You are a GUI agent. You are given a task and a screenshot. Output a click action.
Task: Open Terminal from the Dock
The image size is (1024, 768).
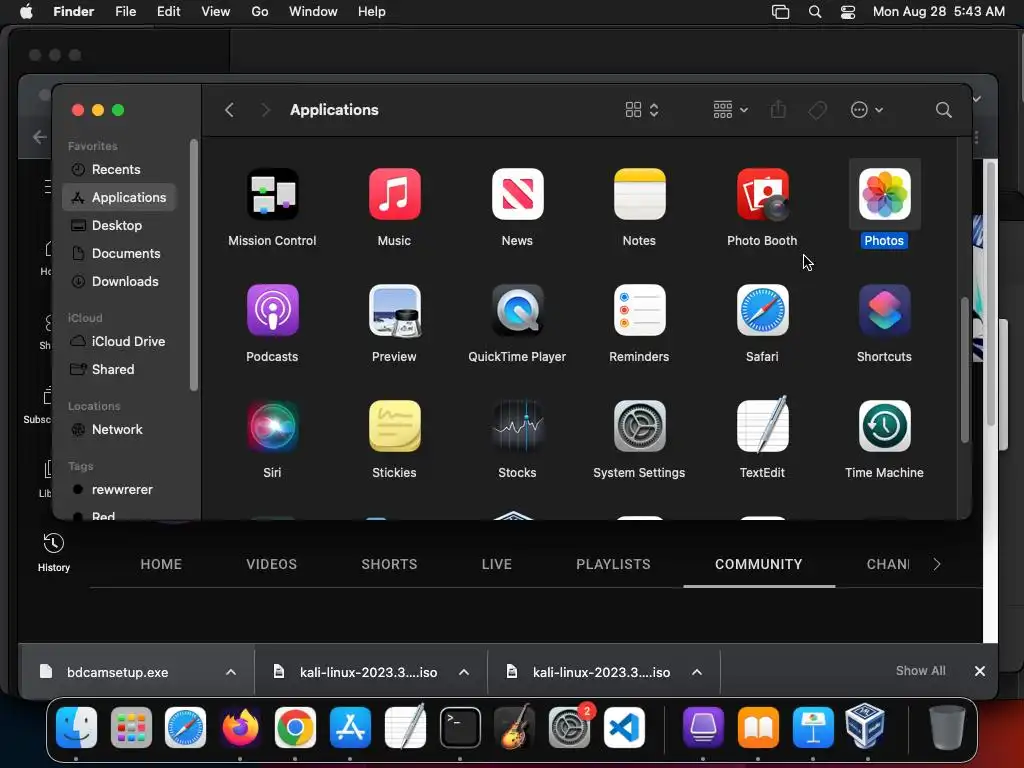tap(460, 727)
